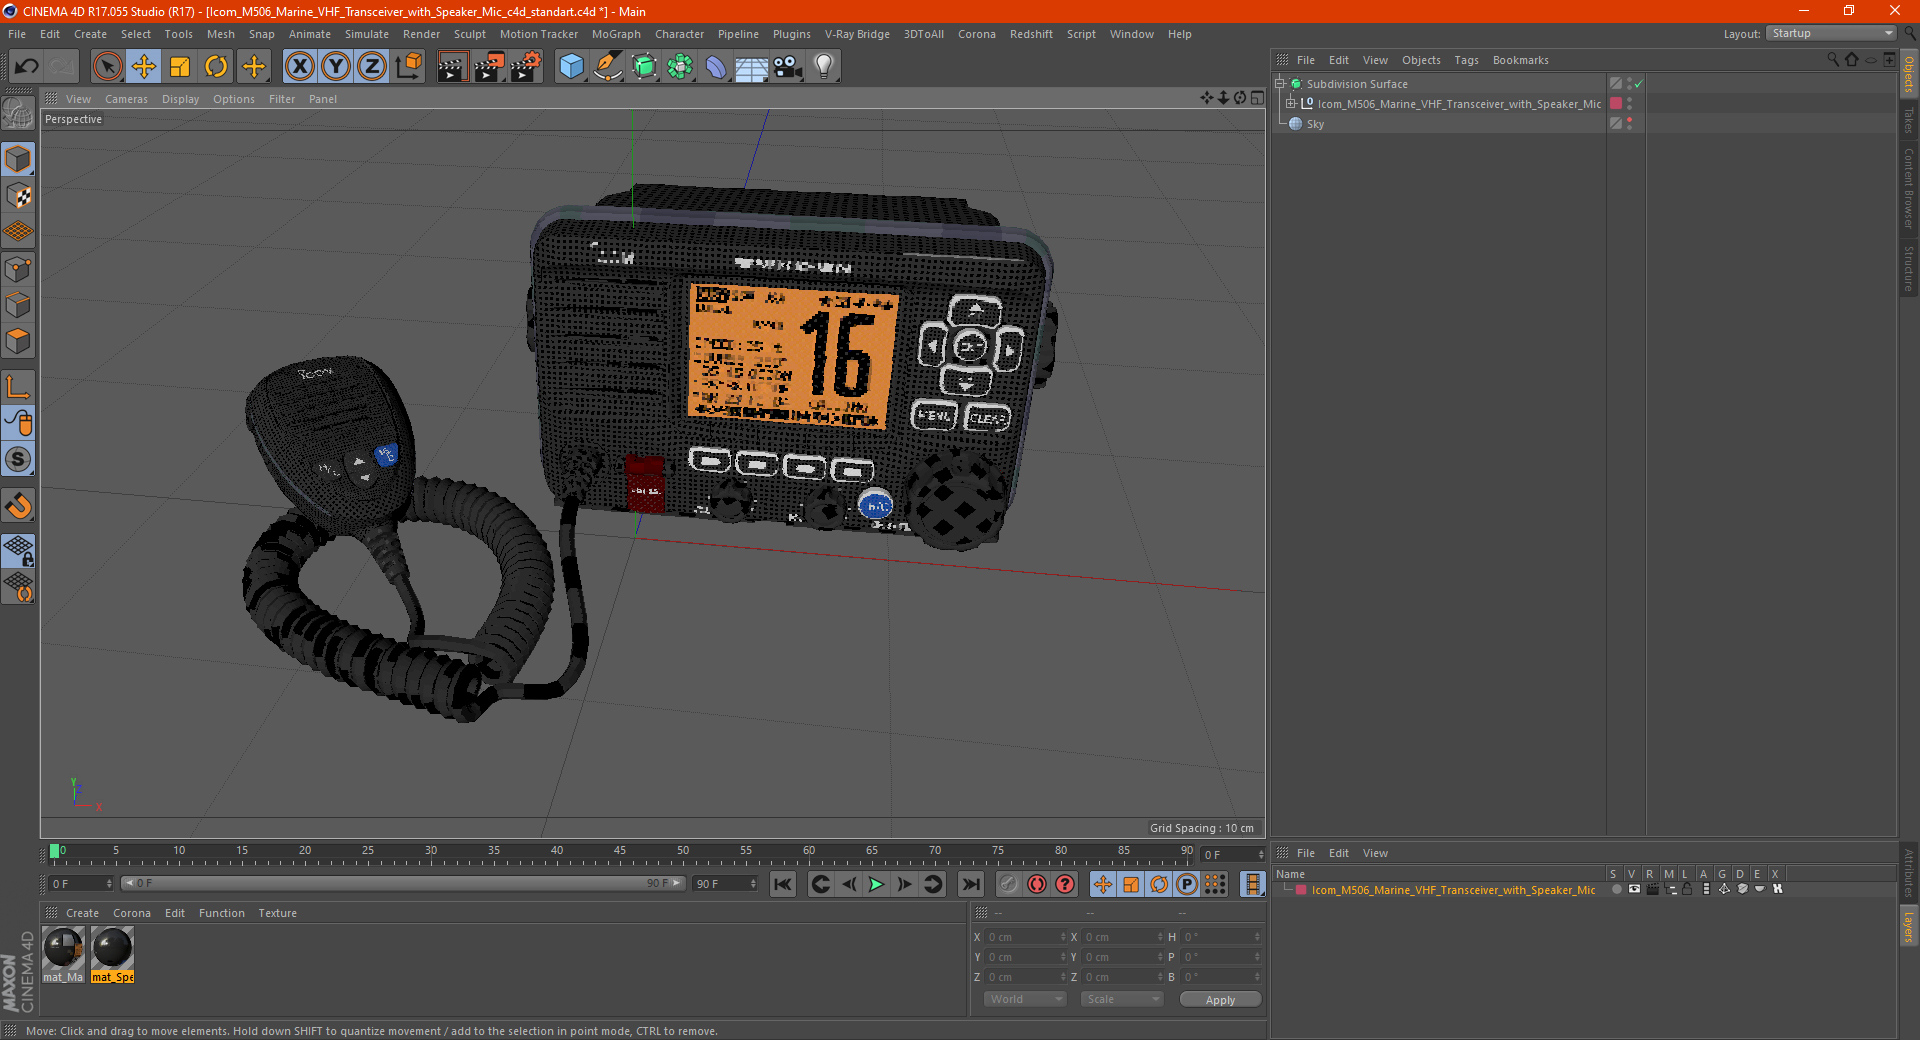
Task: Switch to Texture mode
Action: click(x=18, y=196)
